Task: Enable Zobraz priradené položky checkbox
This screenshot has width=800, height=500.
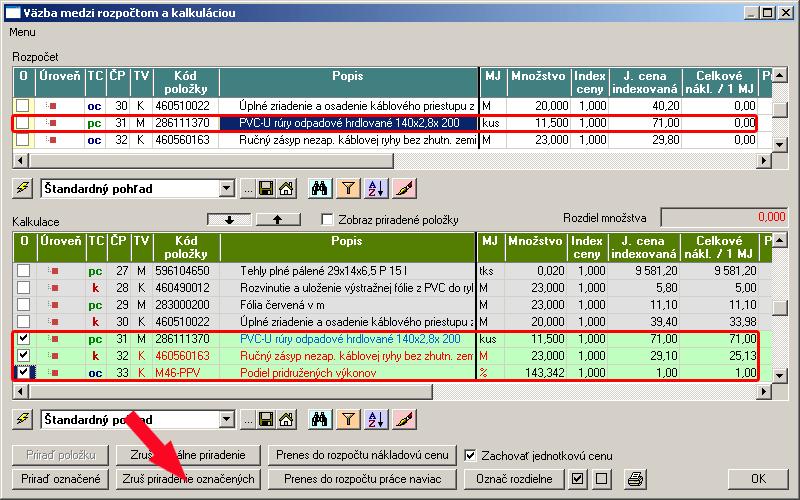Action: 327,219
